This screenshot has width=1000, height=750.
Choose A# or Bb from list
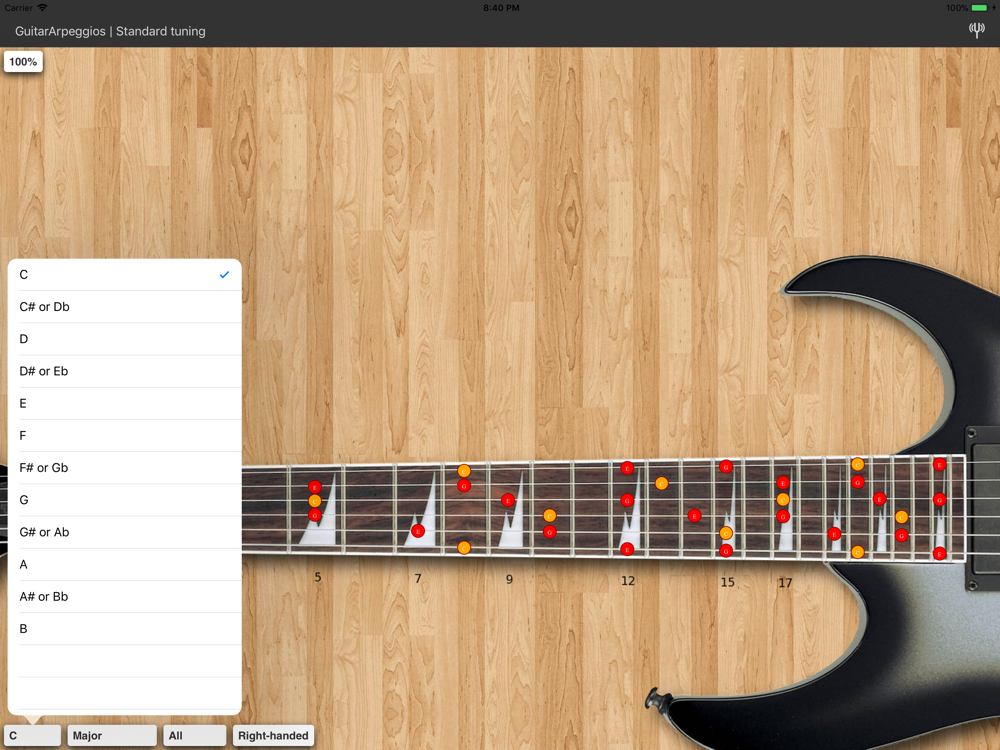[x=124, y=597]
